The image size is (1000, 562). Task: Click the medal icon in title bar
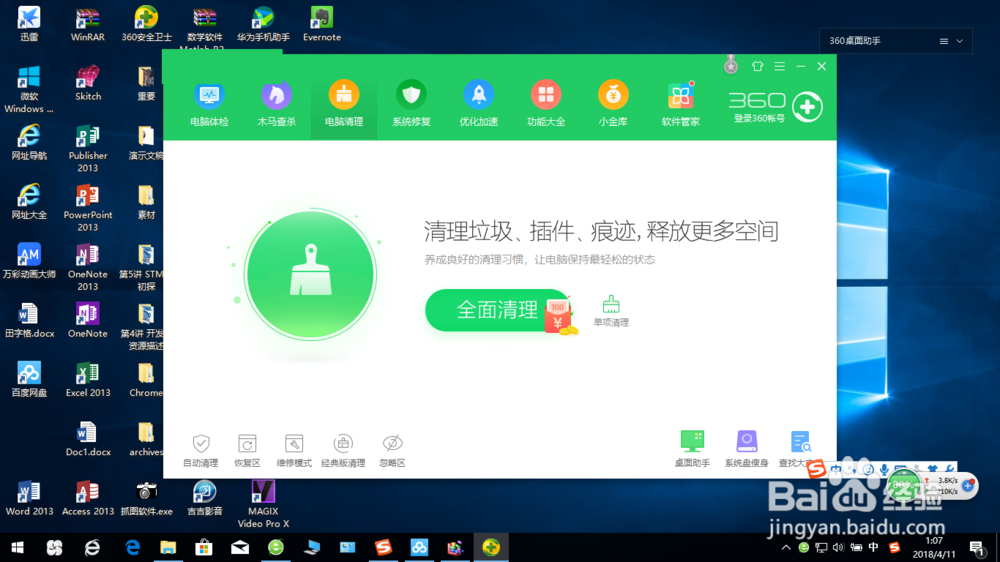click(x=731, y=65)
